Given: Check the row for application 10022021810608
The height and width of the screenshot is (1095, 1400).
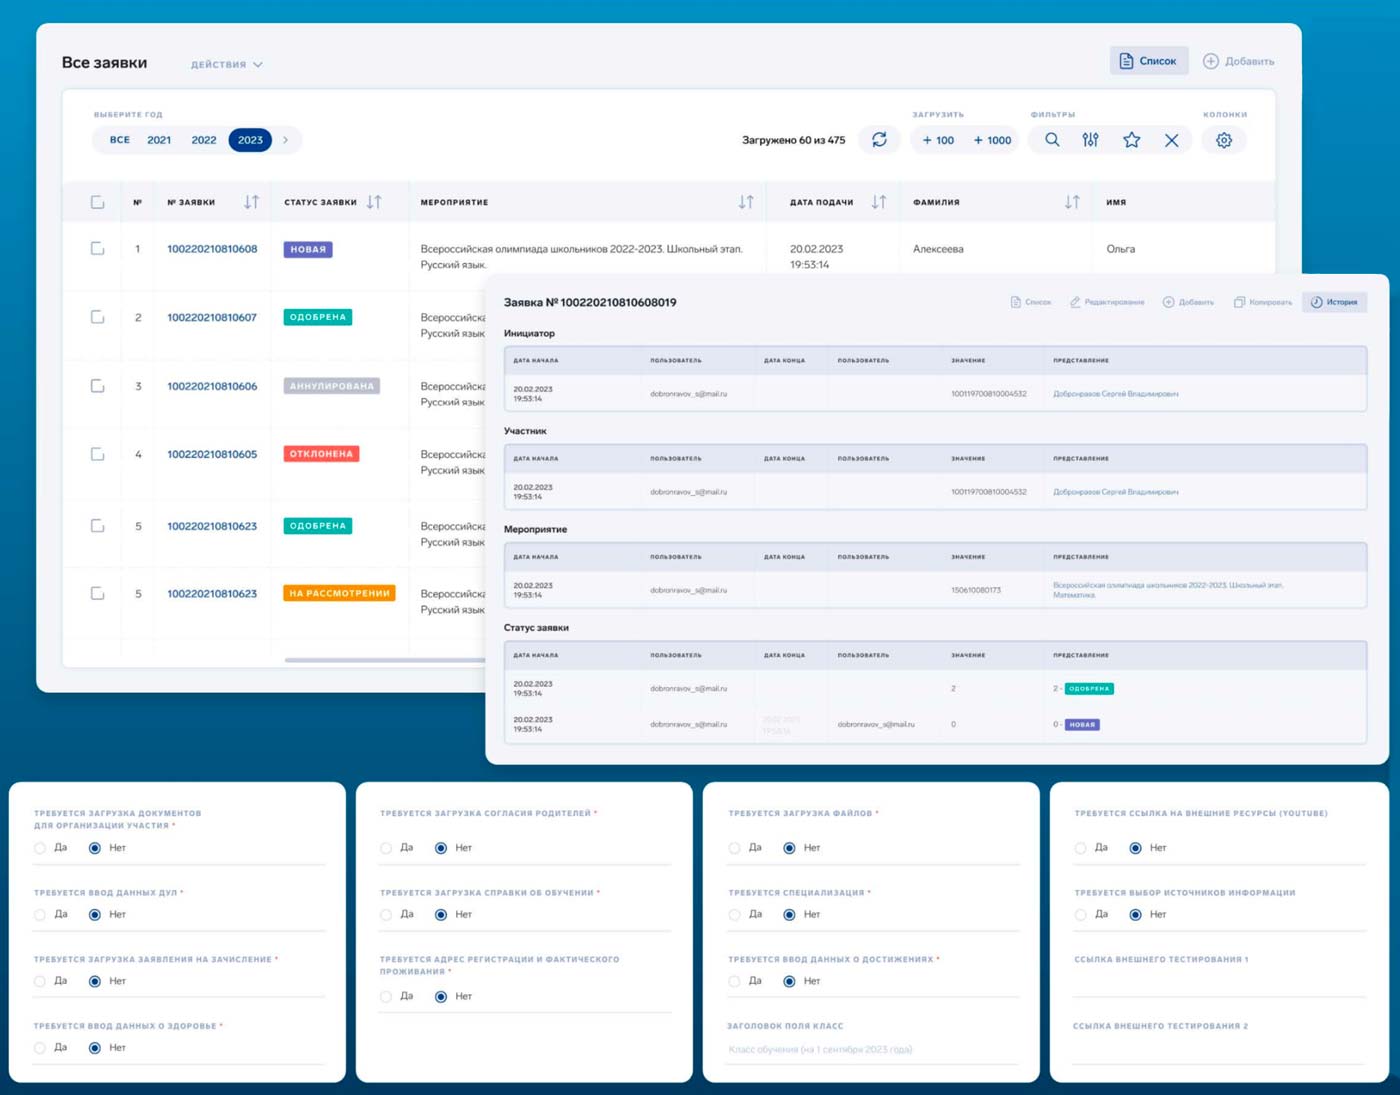Looking at the screenshot, I should tap(98, 248).
